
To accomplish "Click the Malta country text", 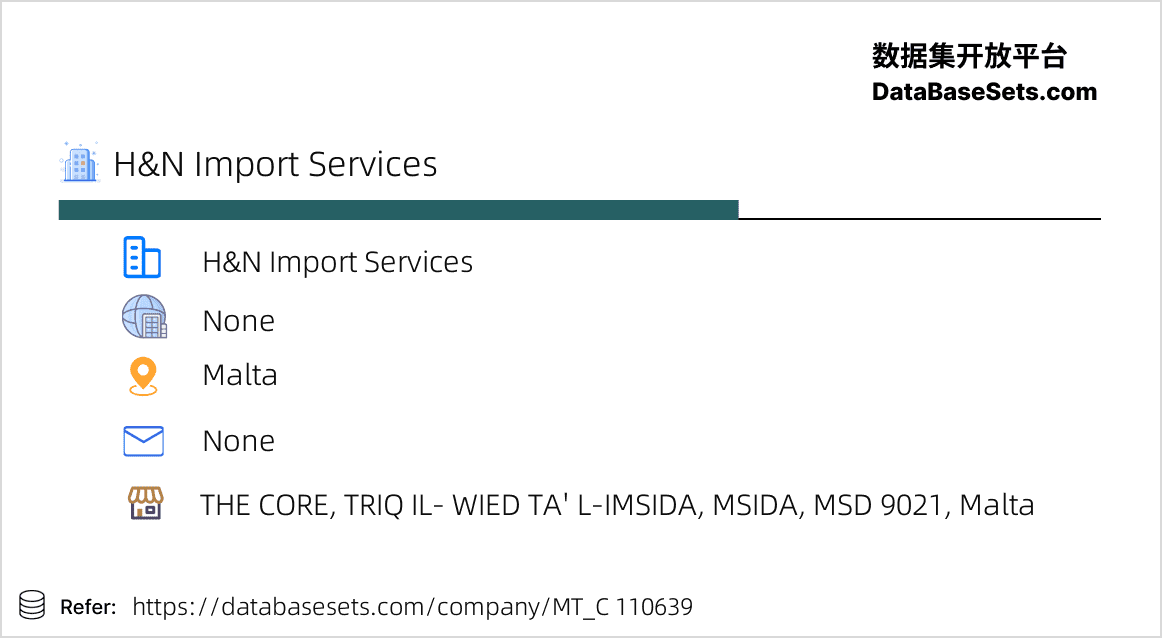I will [x=240, y=375].
